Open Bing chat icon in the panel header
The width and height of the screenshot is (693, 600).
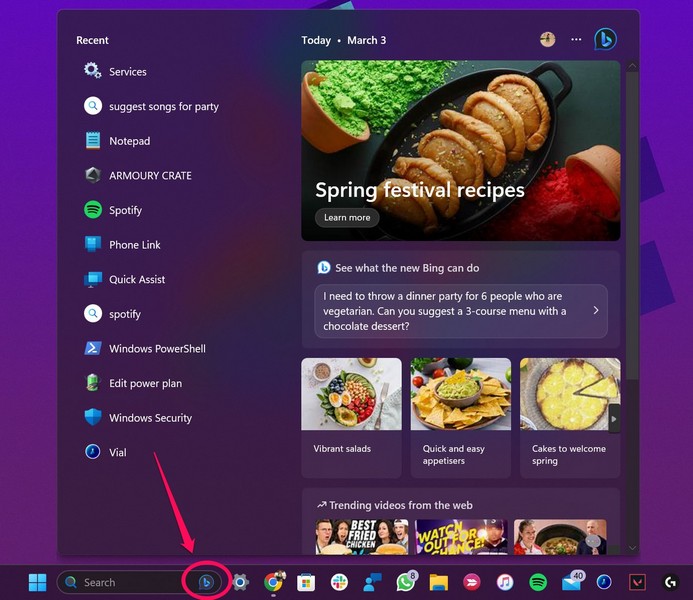605,39
